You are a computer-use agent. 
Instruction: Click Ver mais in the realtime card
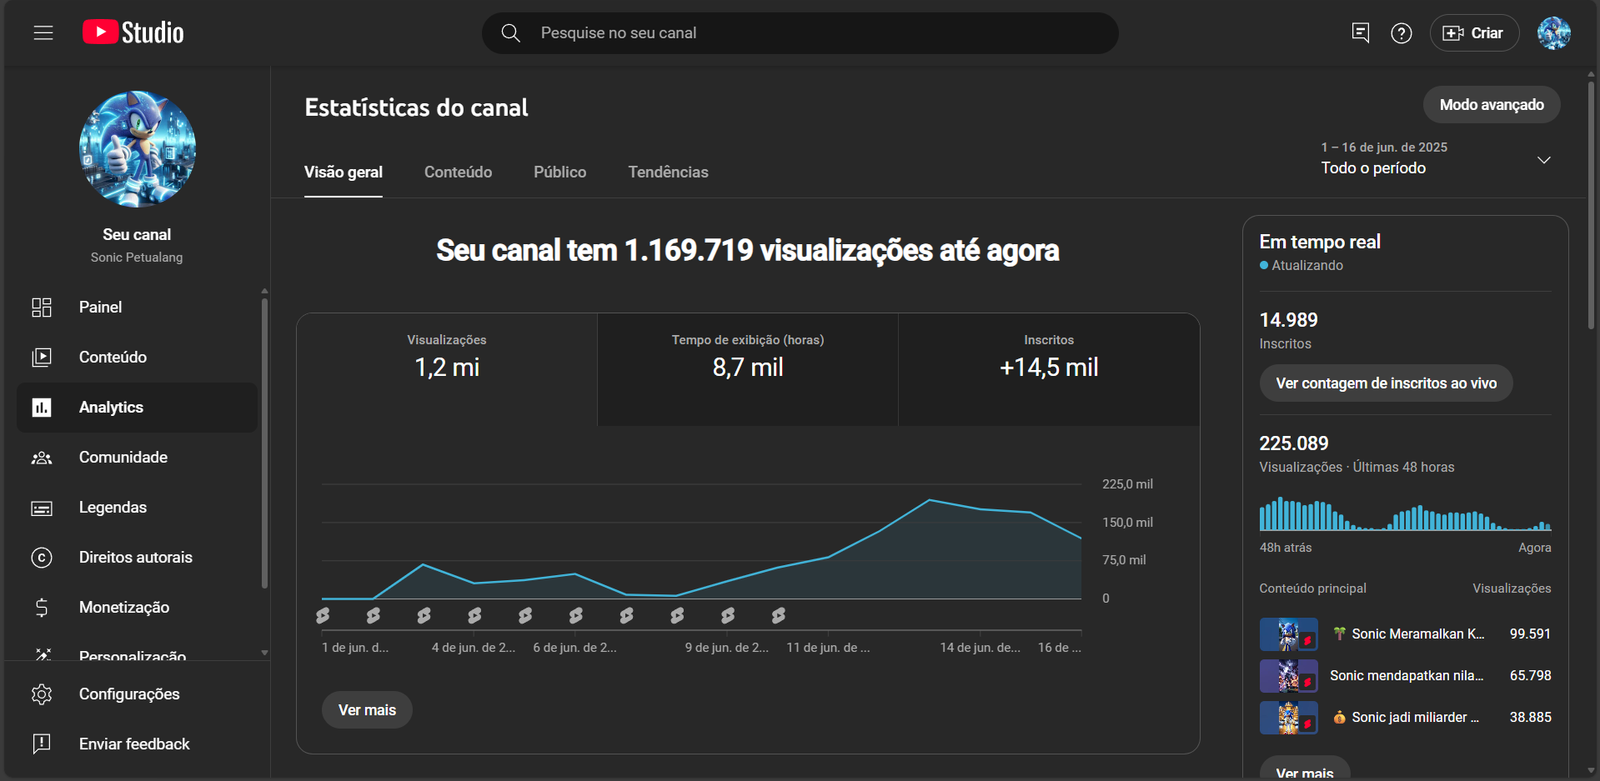pyautogui.click(x=1304, y=769)
